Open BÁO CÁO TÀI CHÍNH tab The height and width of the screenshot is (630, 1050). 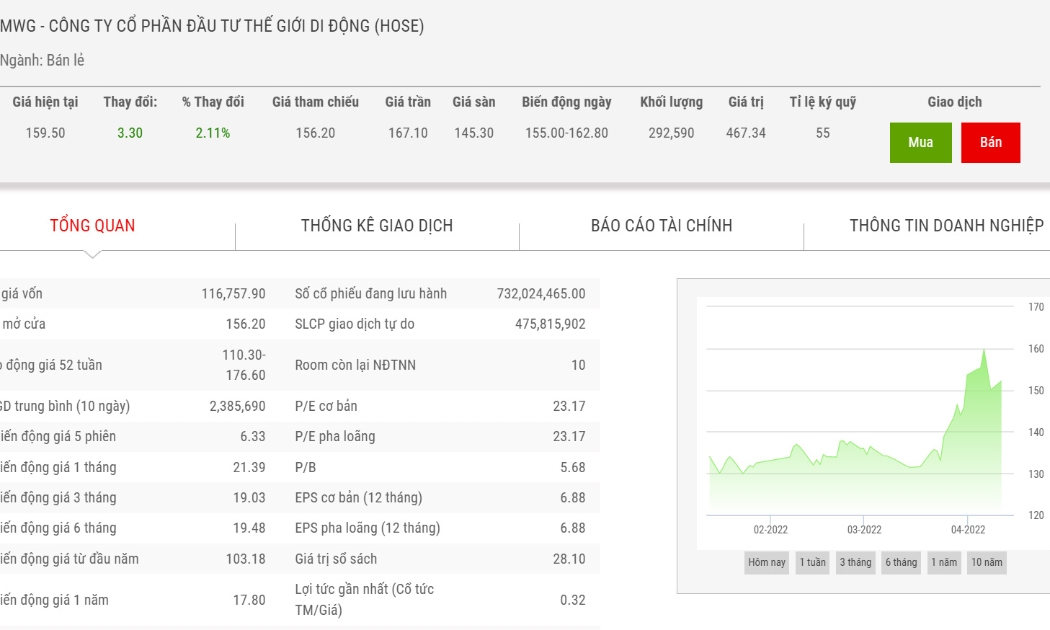(662, 226)
